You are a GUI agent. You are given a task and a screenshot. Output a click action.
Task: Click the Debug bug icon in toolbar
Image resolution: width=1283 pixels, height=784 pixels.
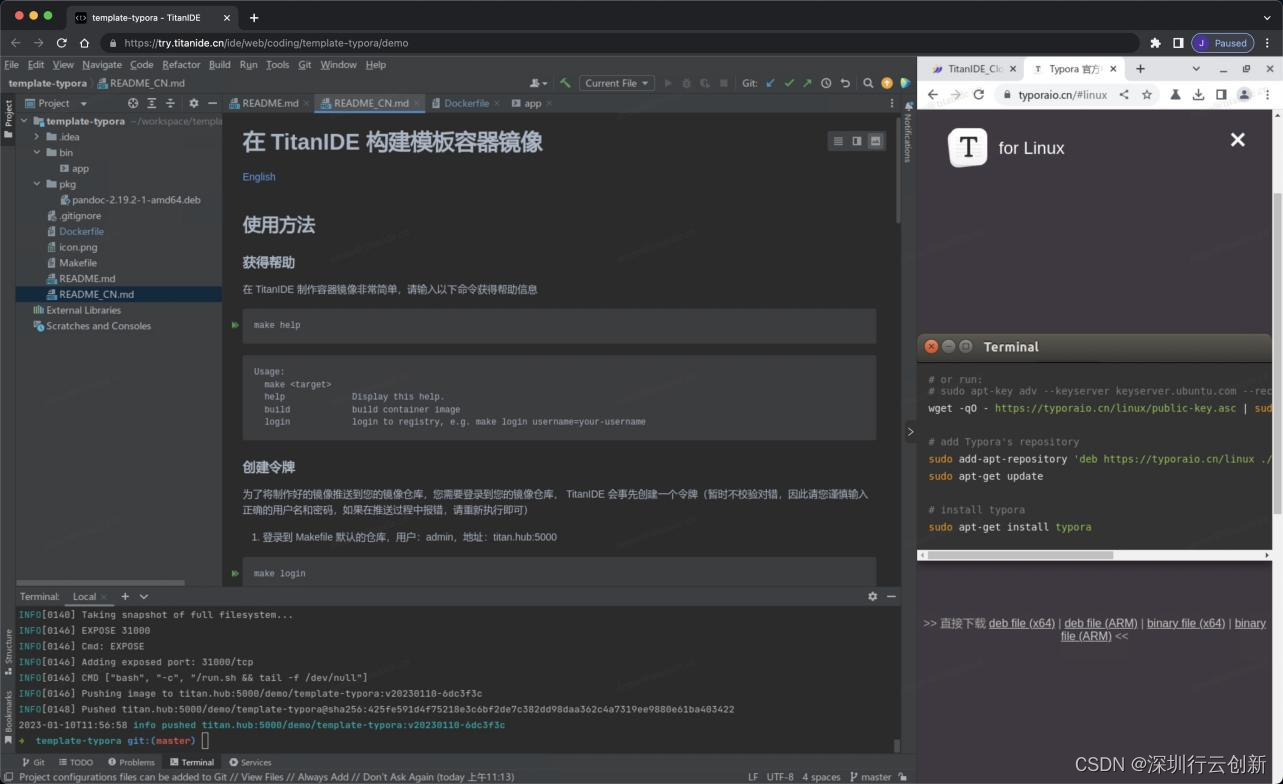coord(686,83)
